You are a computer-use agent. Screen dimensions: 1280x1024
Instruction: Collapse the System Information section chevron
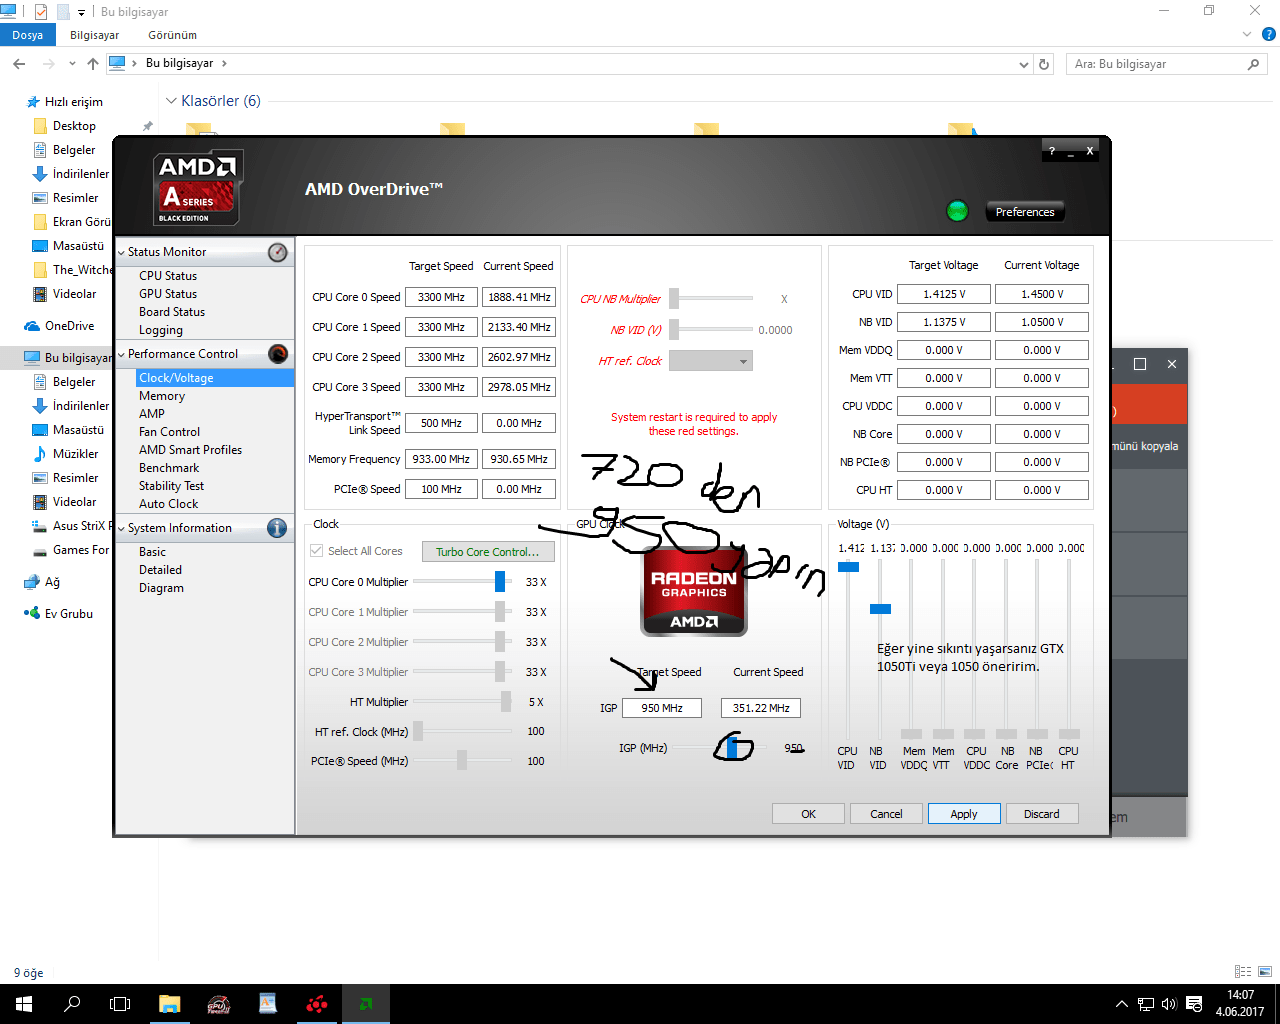[x=121, y=528]
